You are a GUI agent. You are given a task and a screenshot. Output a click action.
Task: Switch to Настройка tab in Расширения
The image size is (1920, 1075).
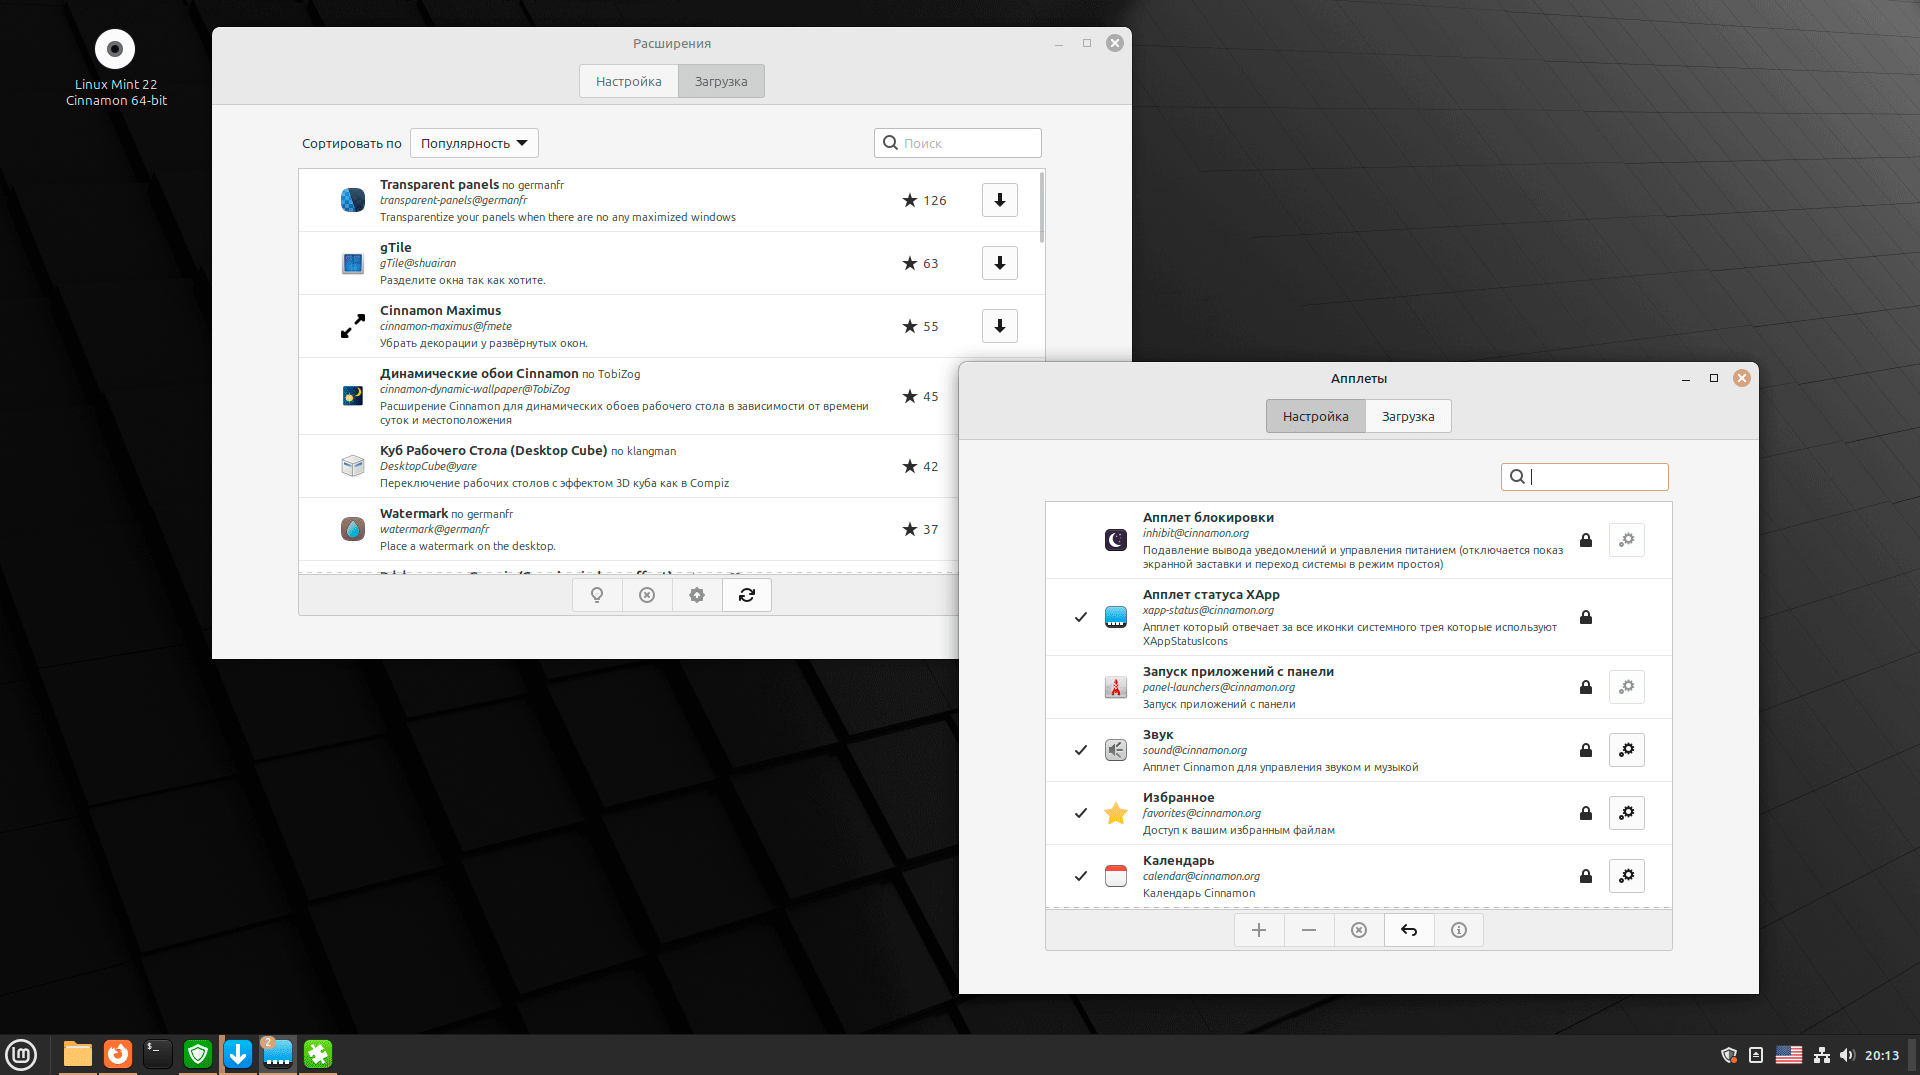[x=629, y=81]
